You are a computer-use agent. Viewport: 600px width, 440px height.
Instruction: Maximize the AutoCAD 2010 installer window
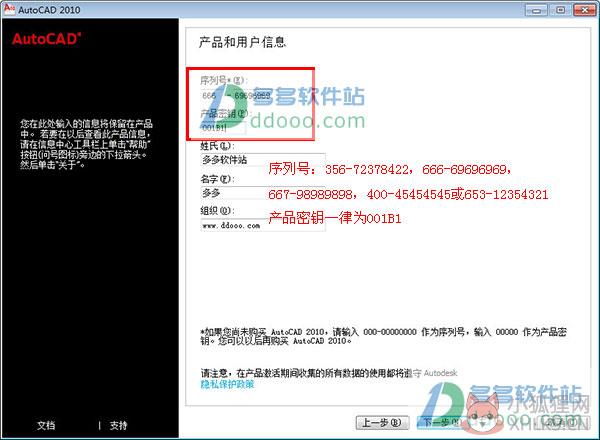click(x=560, y=10)
